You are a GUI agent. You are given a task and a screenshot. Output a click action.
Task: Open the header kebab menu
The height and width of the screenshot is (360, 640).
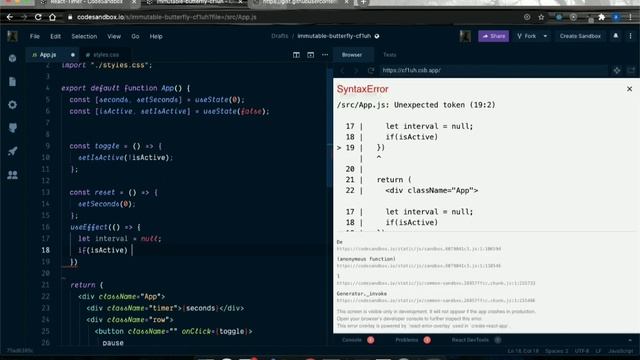[x=630, y=36]
